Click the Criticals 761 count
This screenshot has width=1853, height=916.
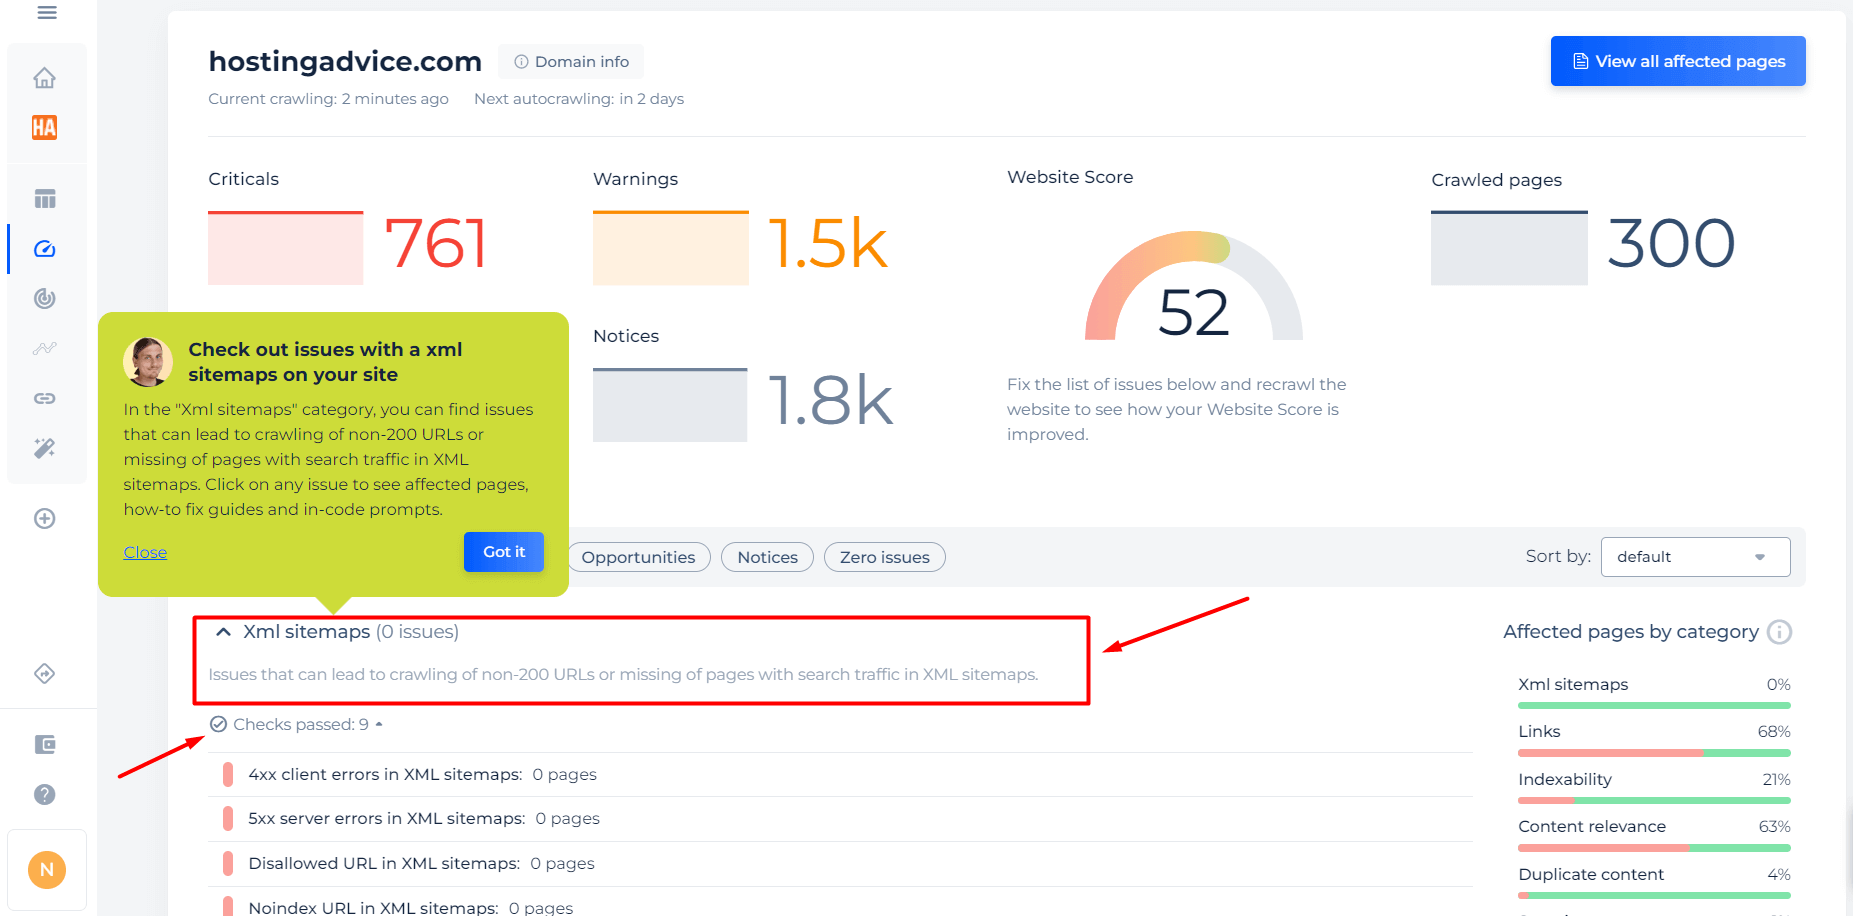click(436, 244)
